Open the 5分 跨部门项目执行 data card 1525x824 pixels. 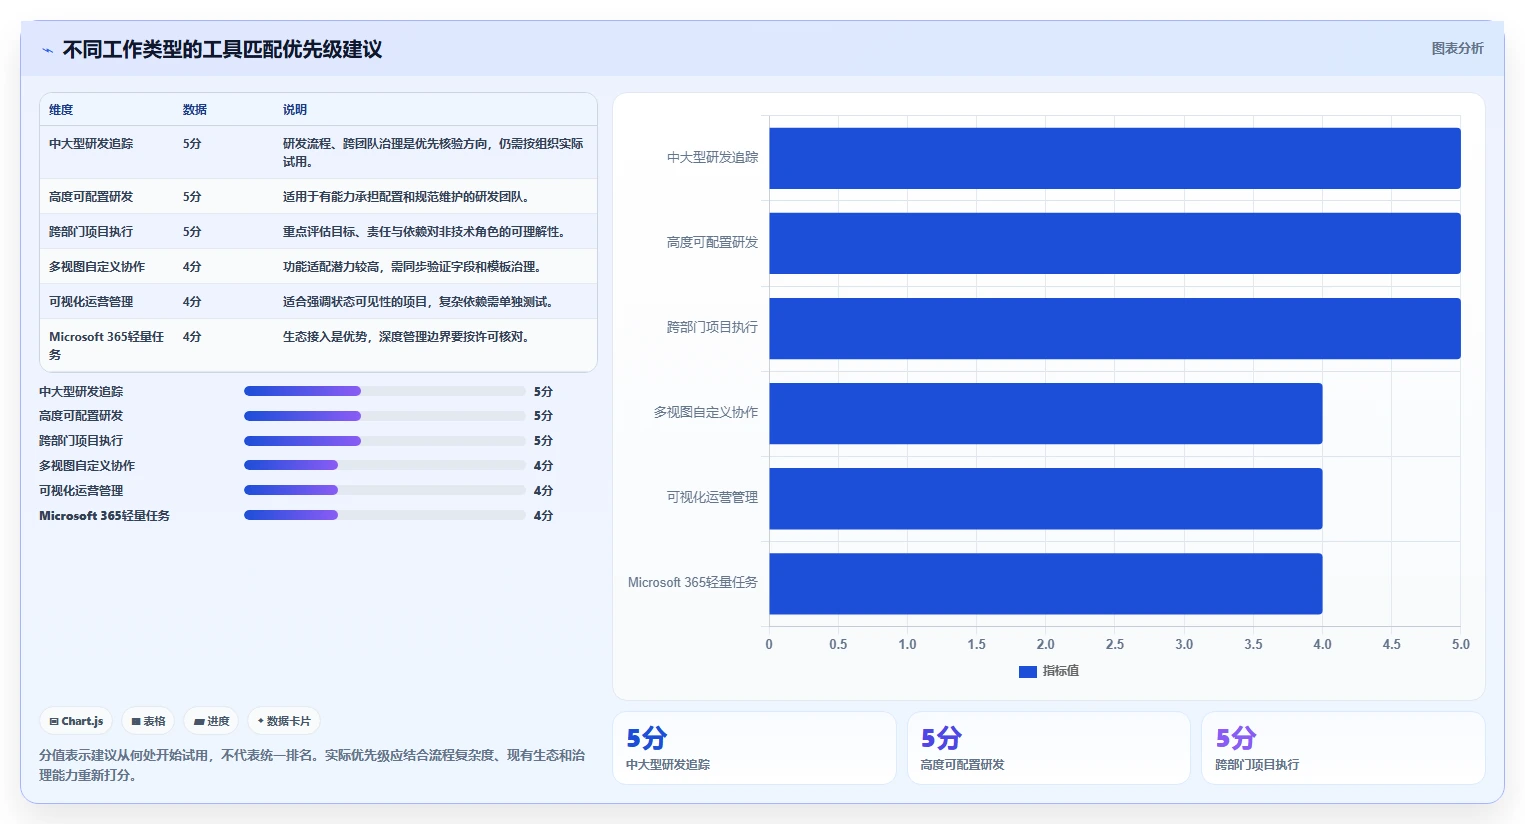(1343, 748)
